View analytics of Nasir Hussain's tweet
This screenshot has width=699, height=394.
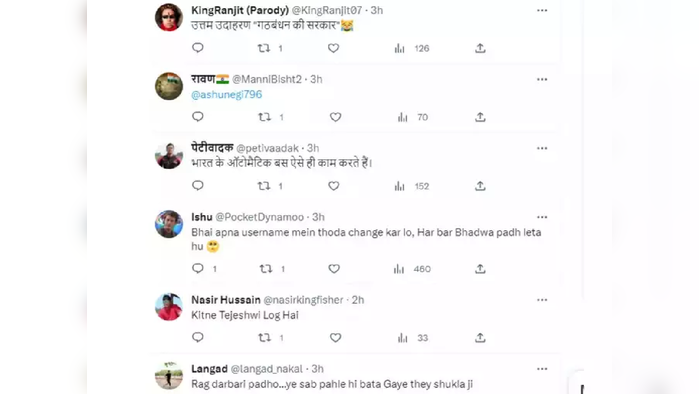[x=412, y=338]
